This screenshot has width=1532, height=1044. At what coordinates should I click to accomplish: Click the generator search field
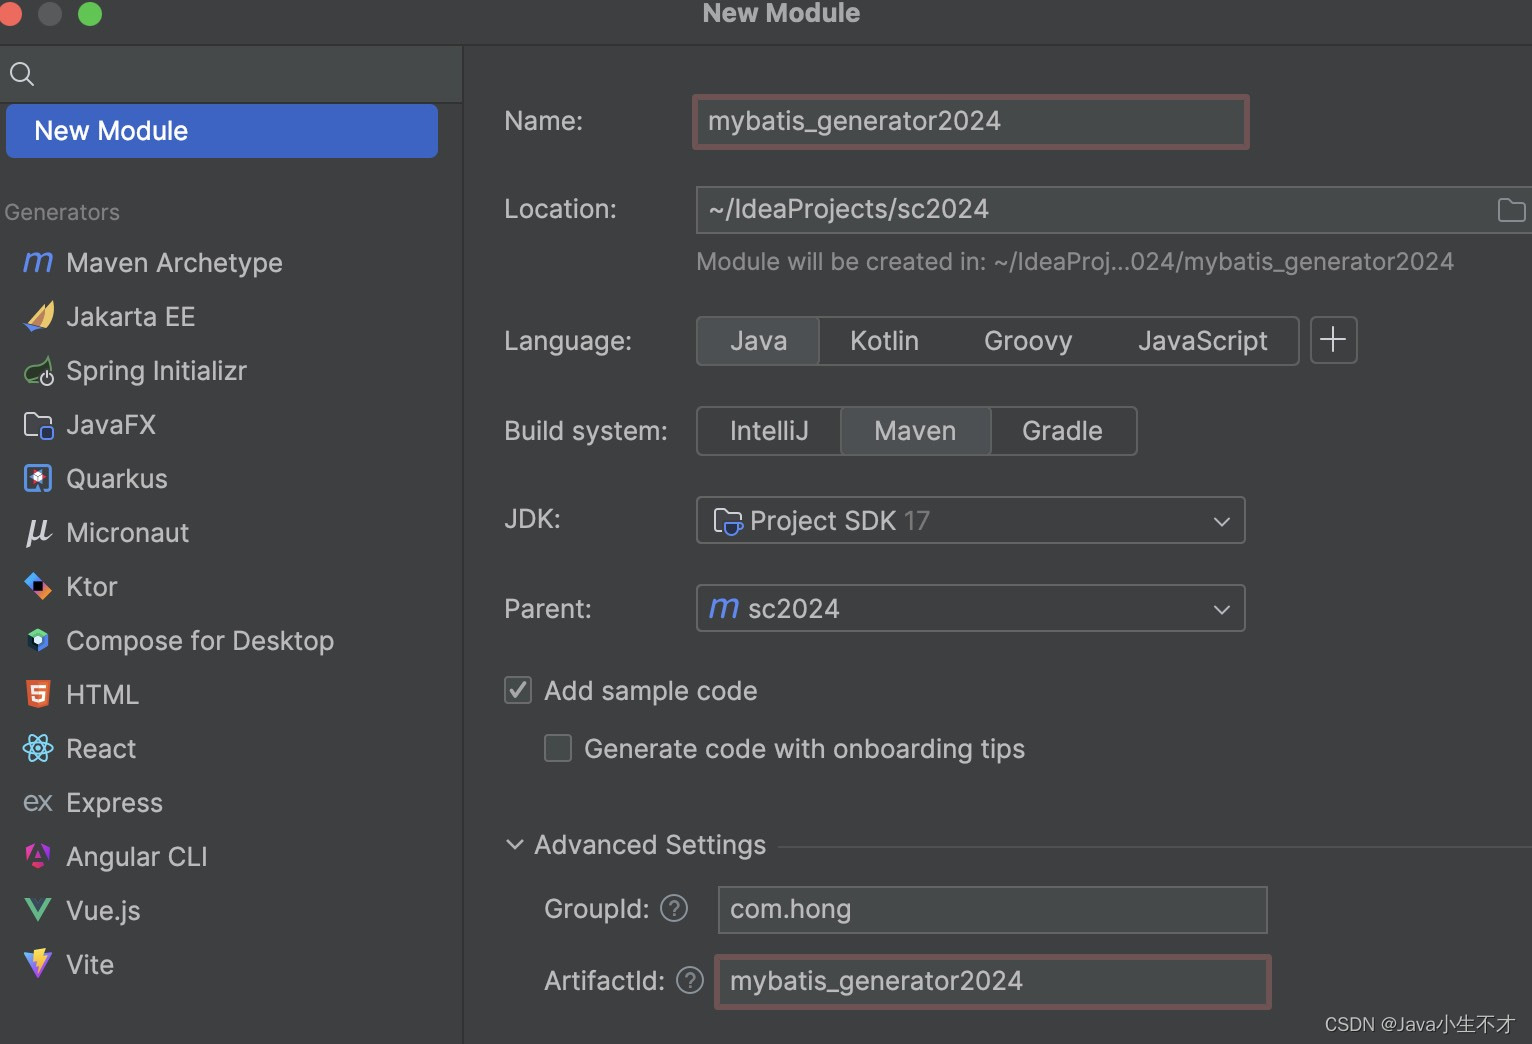(x=231, y=74)
